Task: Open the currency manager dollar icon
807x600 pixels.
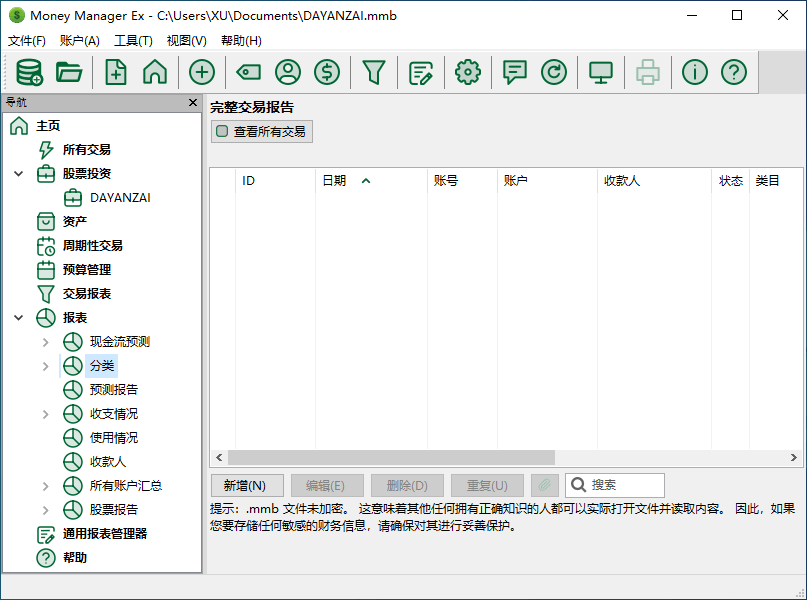Action: [327, 72]
